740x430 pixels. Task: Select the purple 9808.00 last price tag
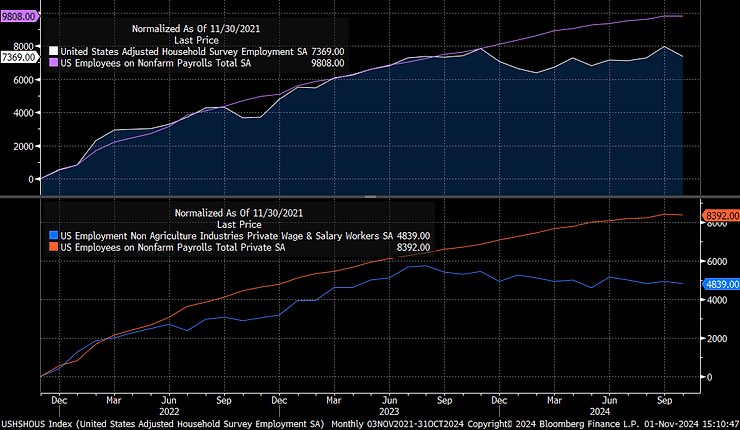point(19,17)
